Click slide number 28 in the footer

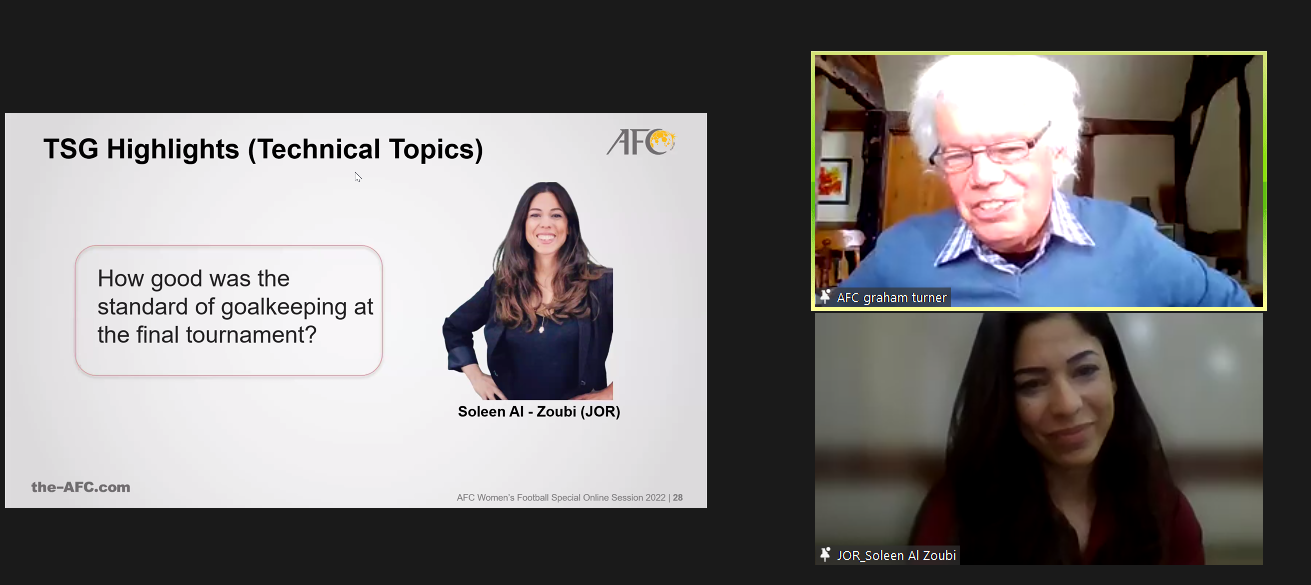pyautogui.click(x=678, y=497)
